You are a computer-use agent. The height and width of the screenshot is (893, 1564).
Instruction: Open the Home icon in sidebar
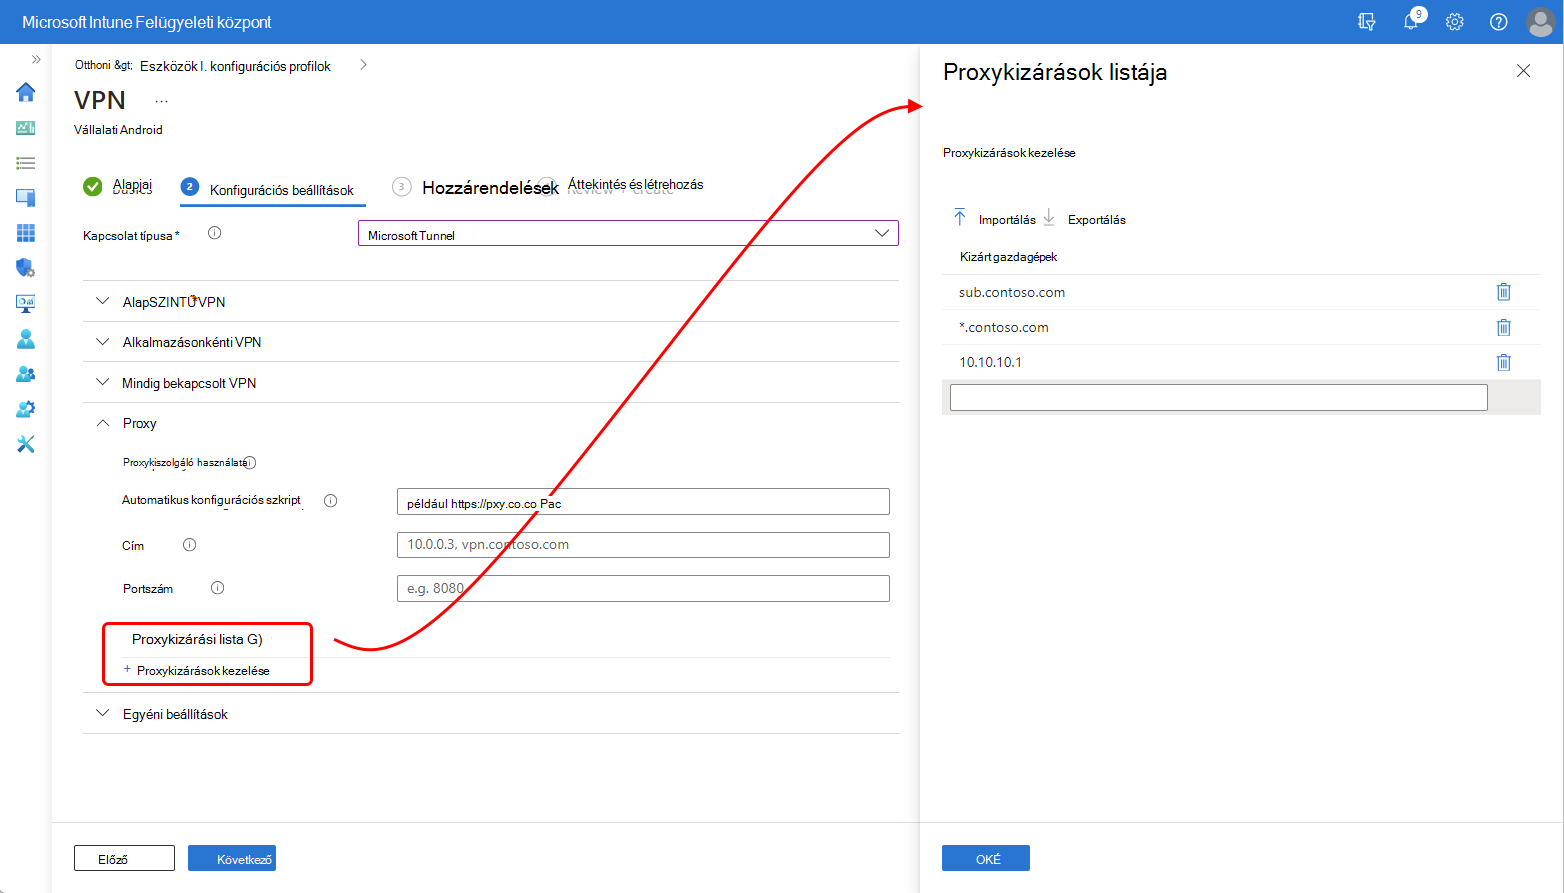[x=26, y=92]
